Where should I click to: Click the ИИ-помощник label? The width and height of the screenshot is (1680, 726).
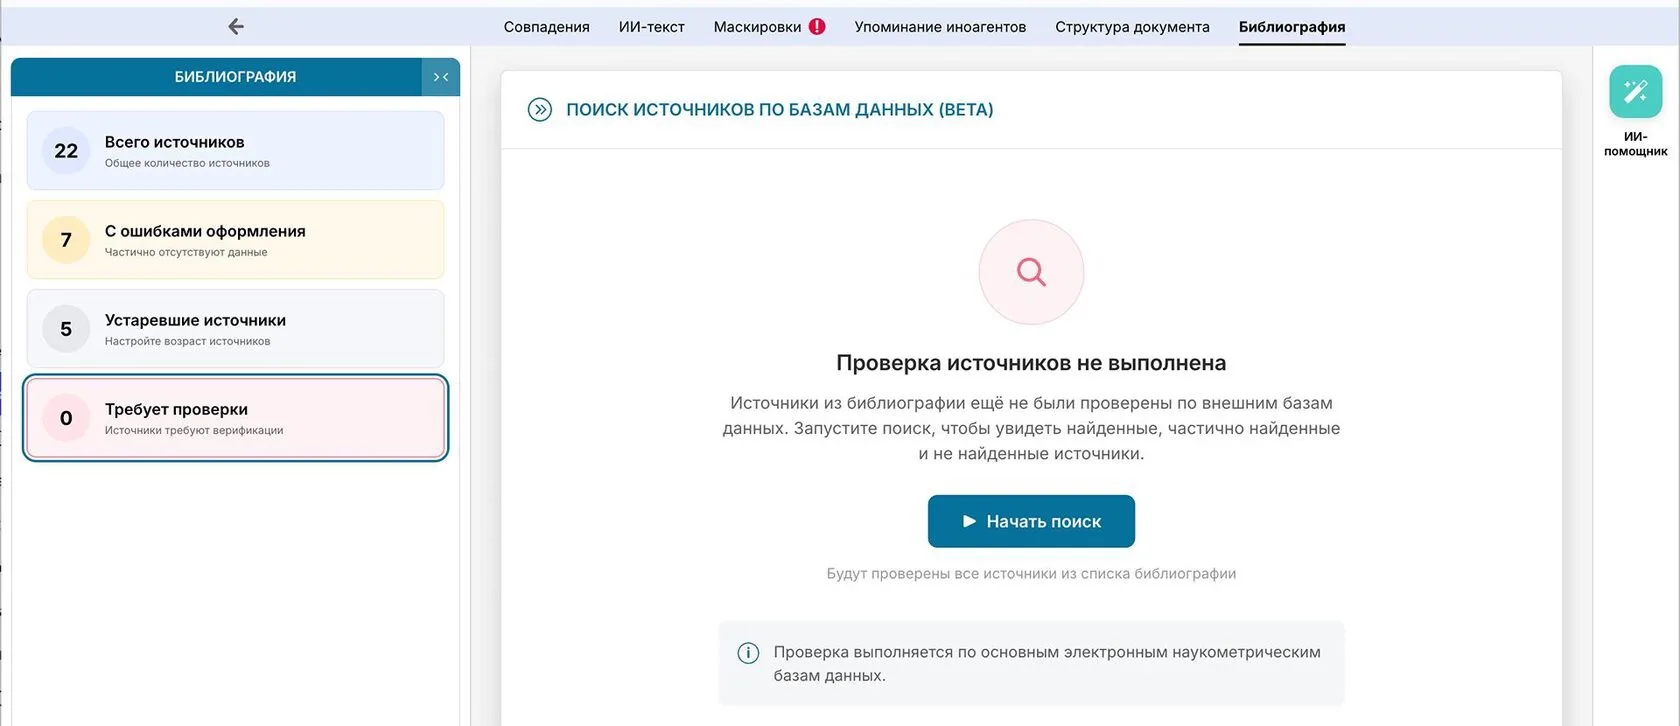coord(1635,144)
